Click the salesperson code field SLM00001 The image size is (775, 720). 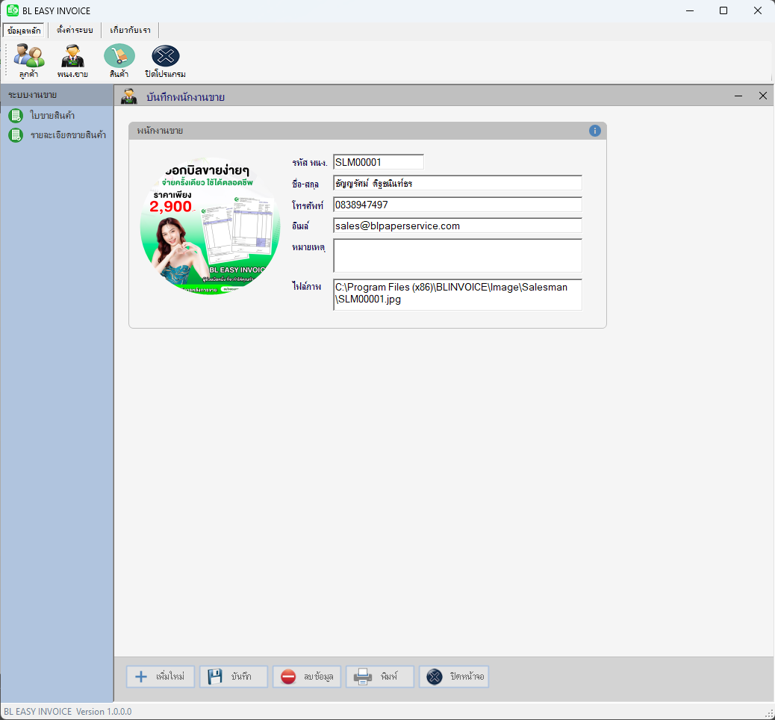(x=378, y=162)
